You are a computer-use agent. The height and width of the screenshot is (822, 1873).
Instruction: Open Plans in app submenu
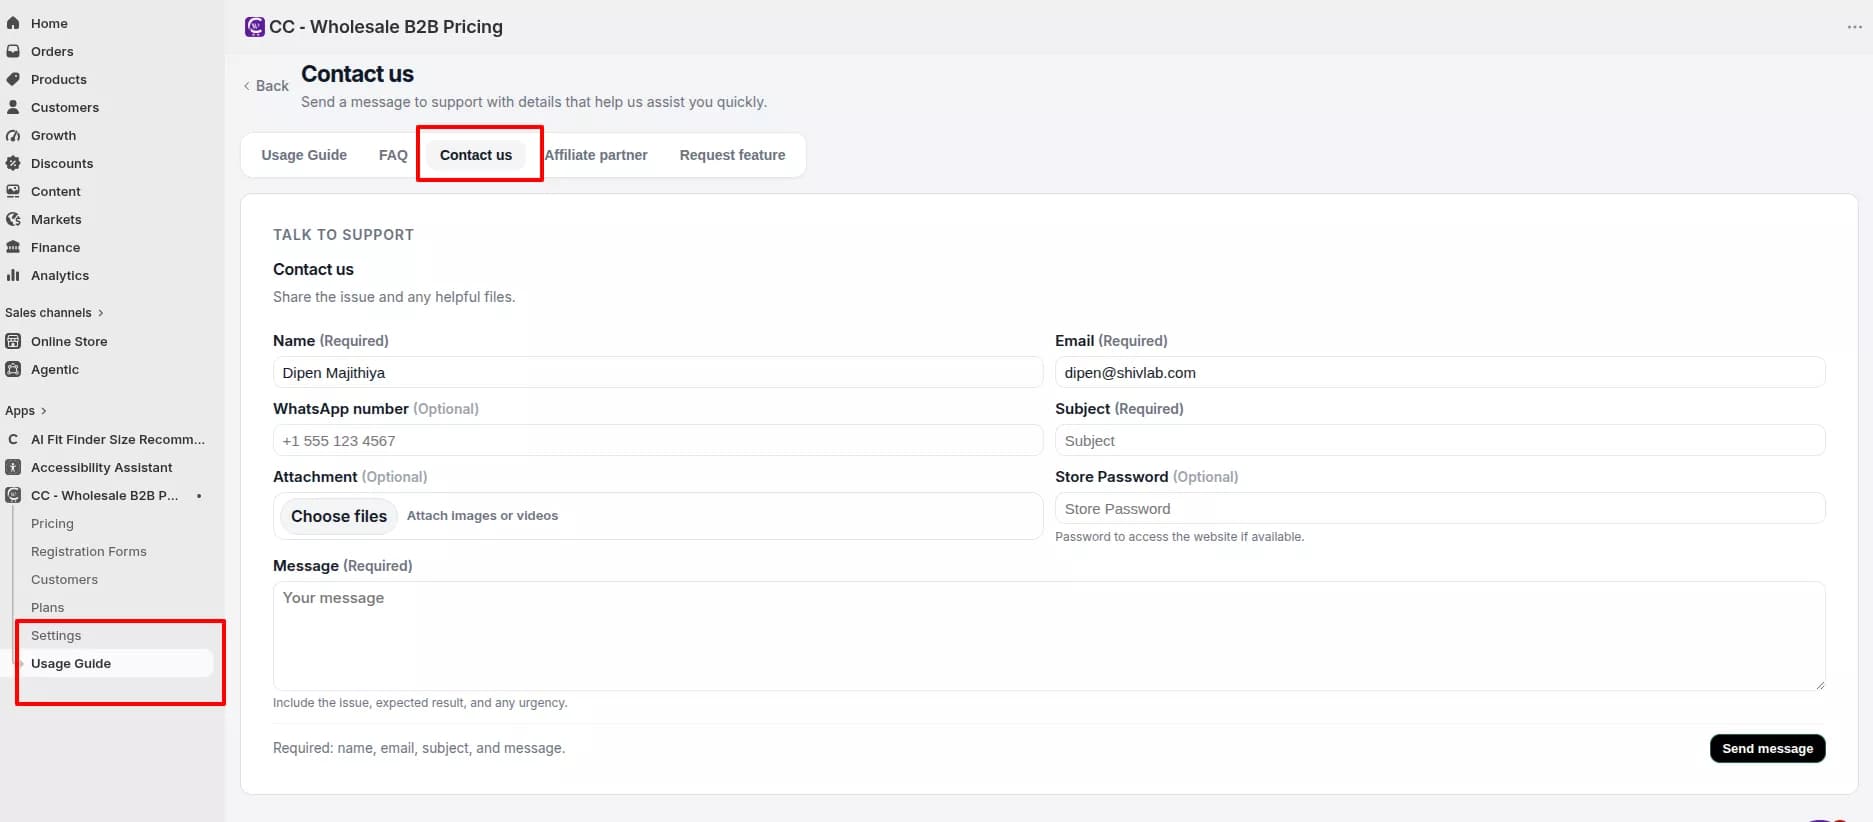pos(47,607)
